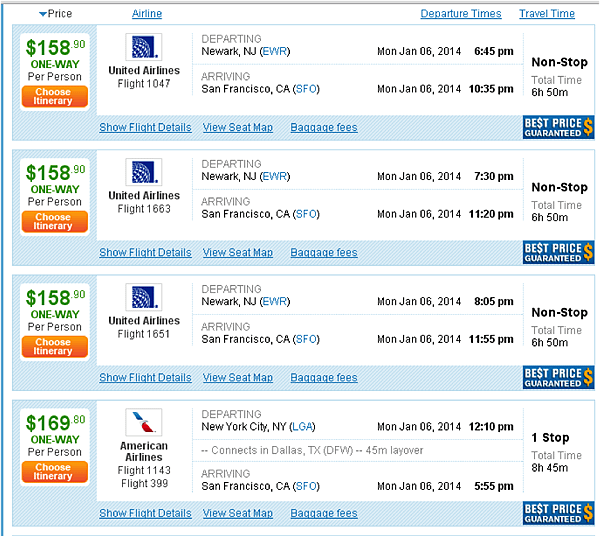Image resolution: width=600 pixels, height=537 pixels.
Task: Sort flights by Airline
Action: [x=147, y=14]
